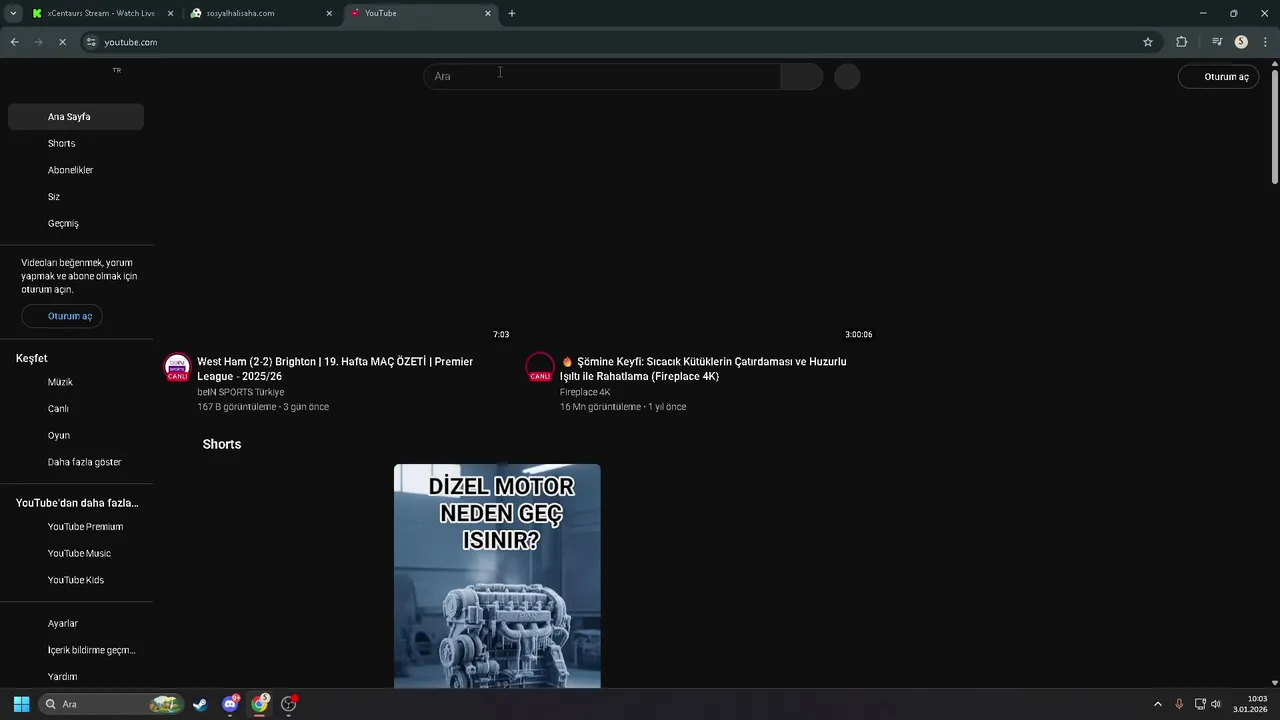Image resolution: width=1280 pixels, height=720 pixels.
Task: Open a new browser tab
Action: (512, 13)
